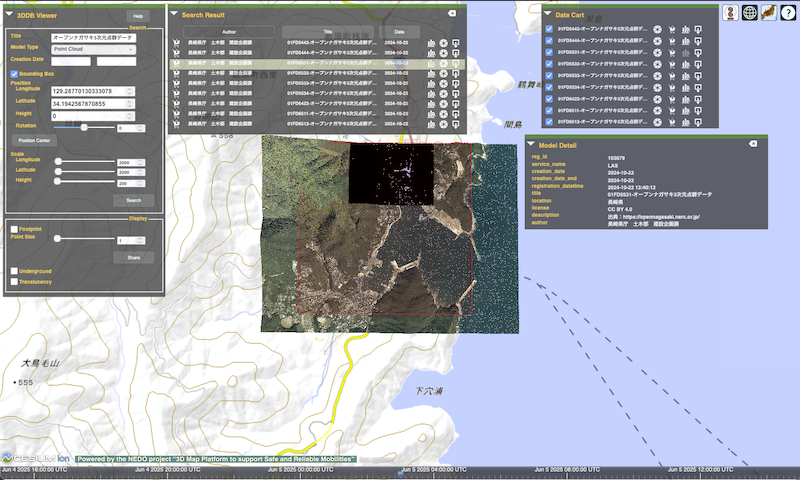Add 01FD5442 search result to cart

click(x=176, y=43)
